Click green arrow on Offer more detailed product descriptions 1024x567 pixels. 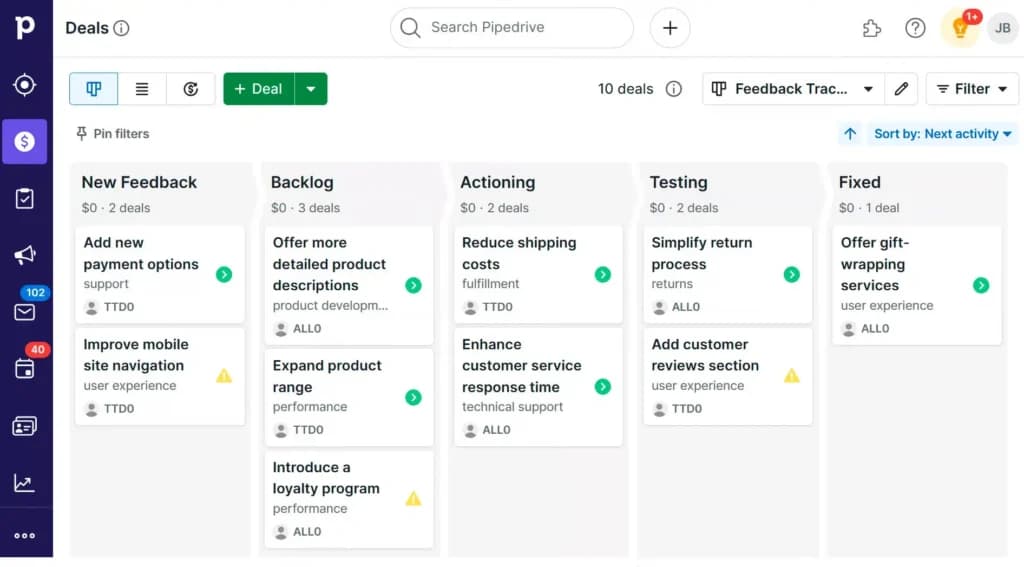coord(413,285)
